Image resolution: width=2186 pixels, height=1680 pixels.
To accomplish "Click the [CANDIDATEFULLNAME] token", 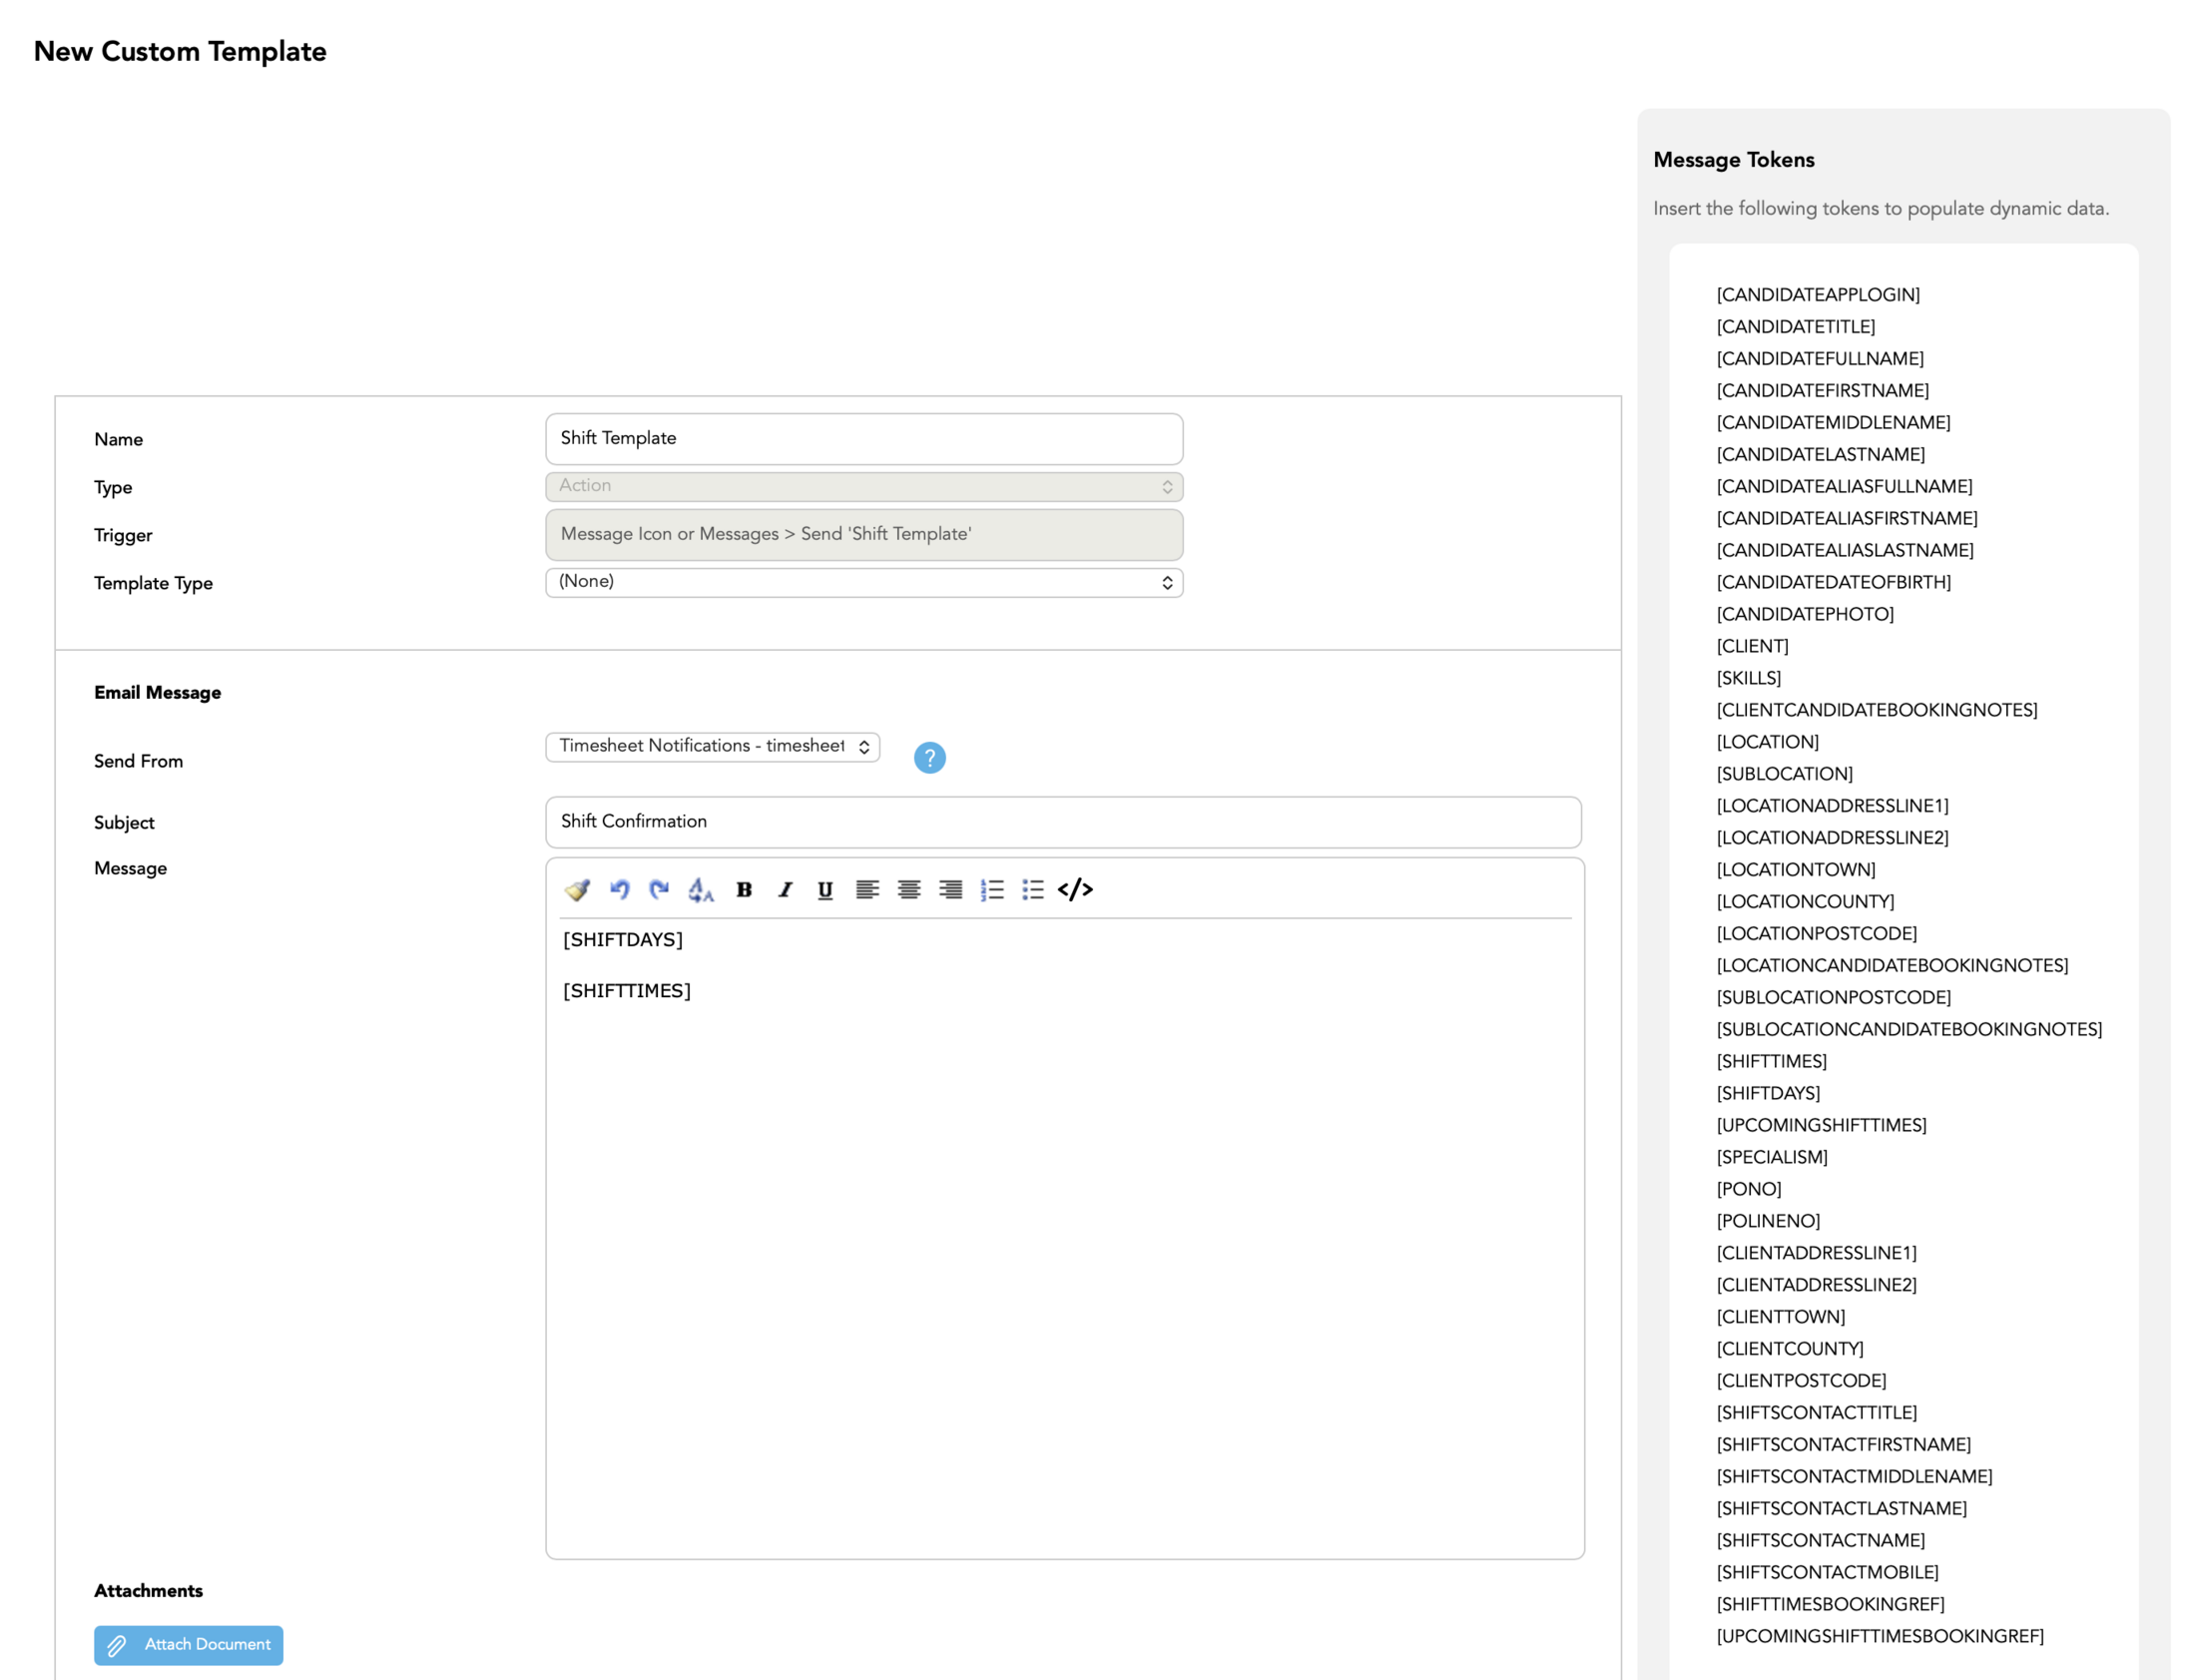I will point(1819,358).
